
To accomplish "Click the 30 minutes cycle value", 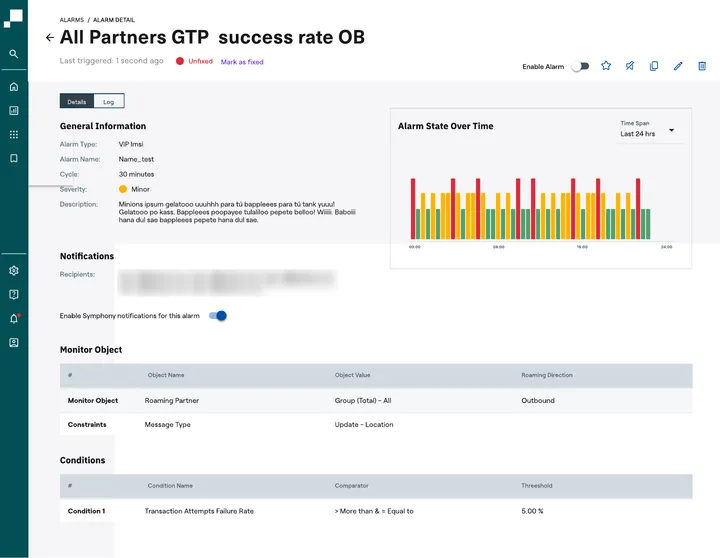I will click(136, 175).
